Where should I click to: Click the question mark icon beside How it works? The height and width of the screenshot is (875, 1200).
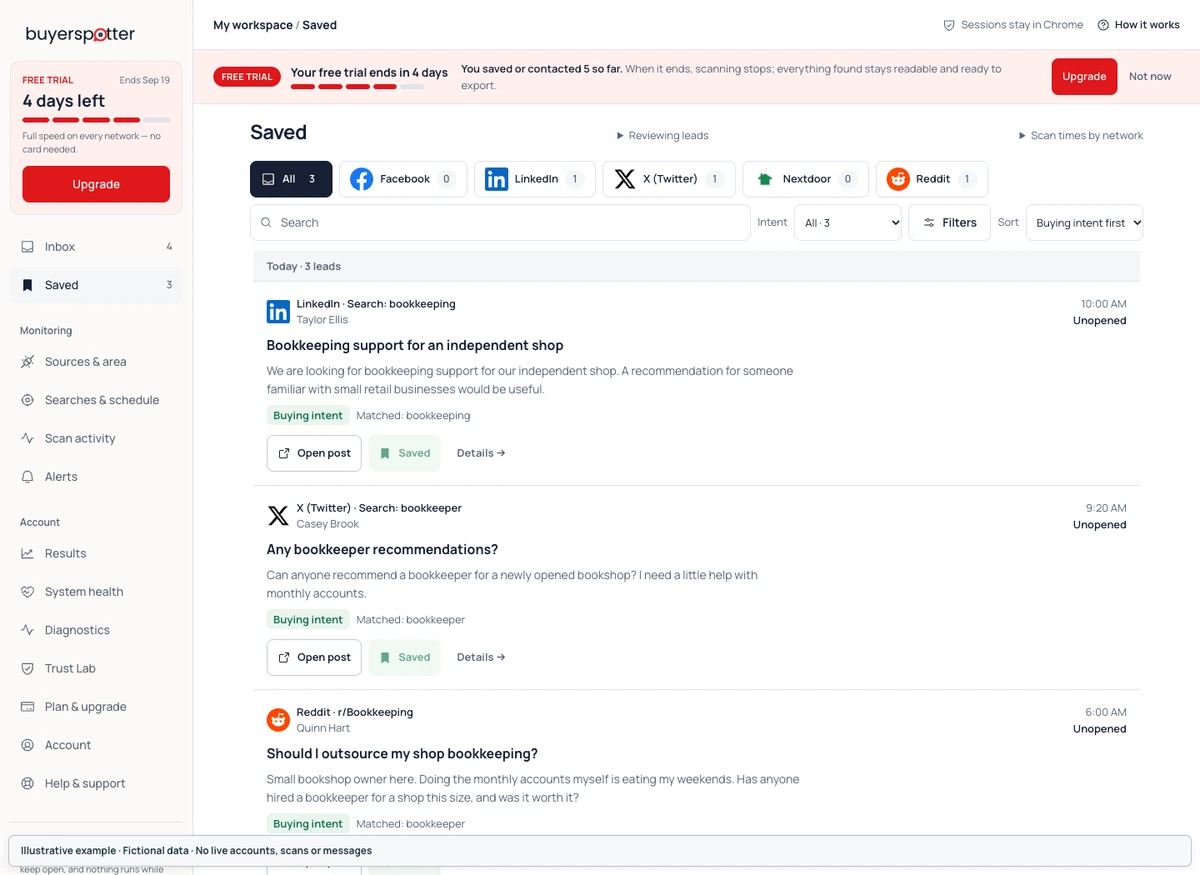1103,25
